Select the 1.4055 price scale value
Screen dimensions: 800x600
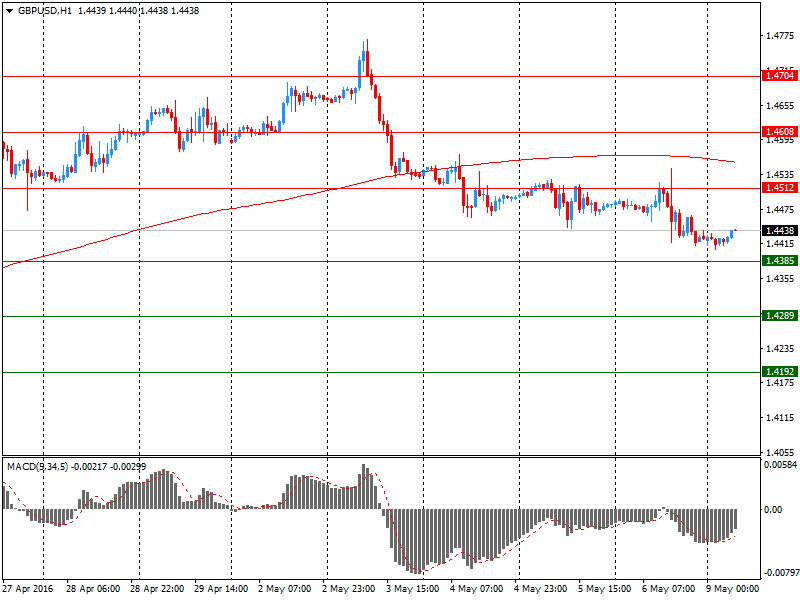[x=780, y=452]
